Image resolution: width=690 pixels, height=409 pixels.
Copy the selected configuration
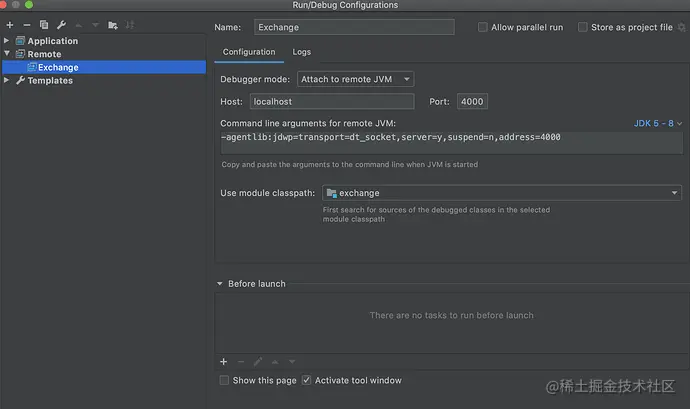(44, 25)
